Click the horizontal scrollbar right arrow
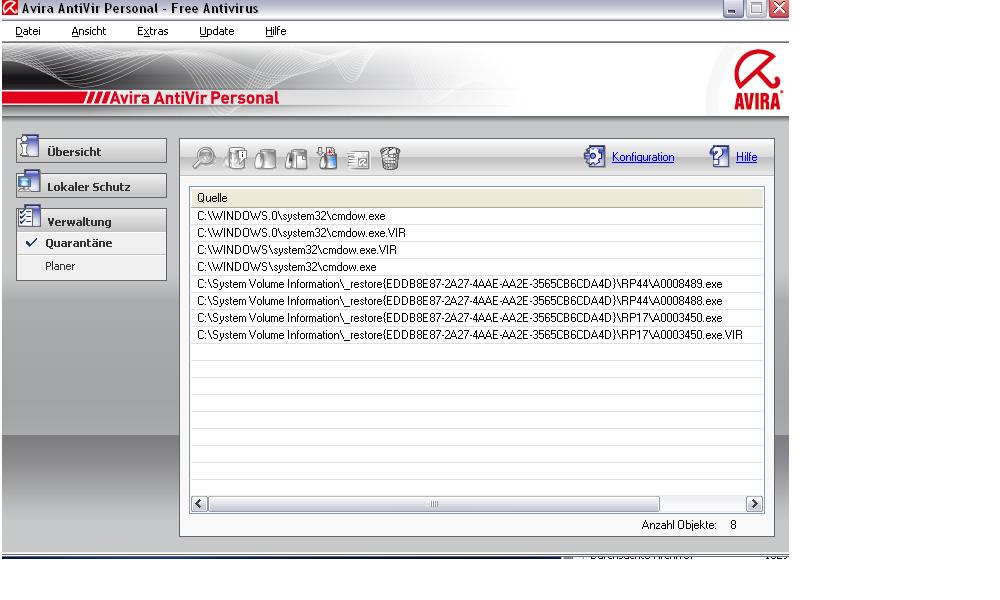 pos(754,504)
